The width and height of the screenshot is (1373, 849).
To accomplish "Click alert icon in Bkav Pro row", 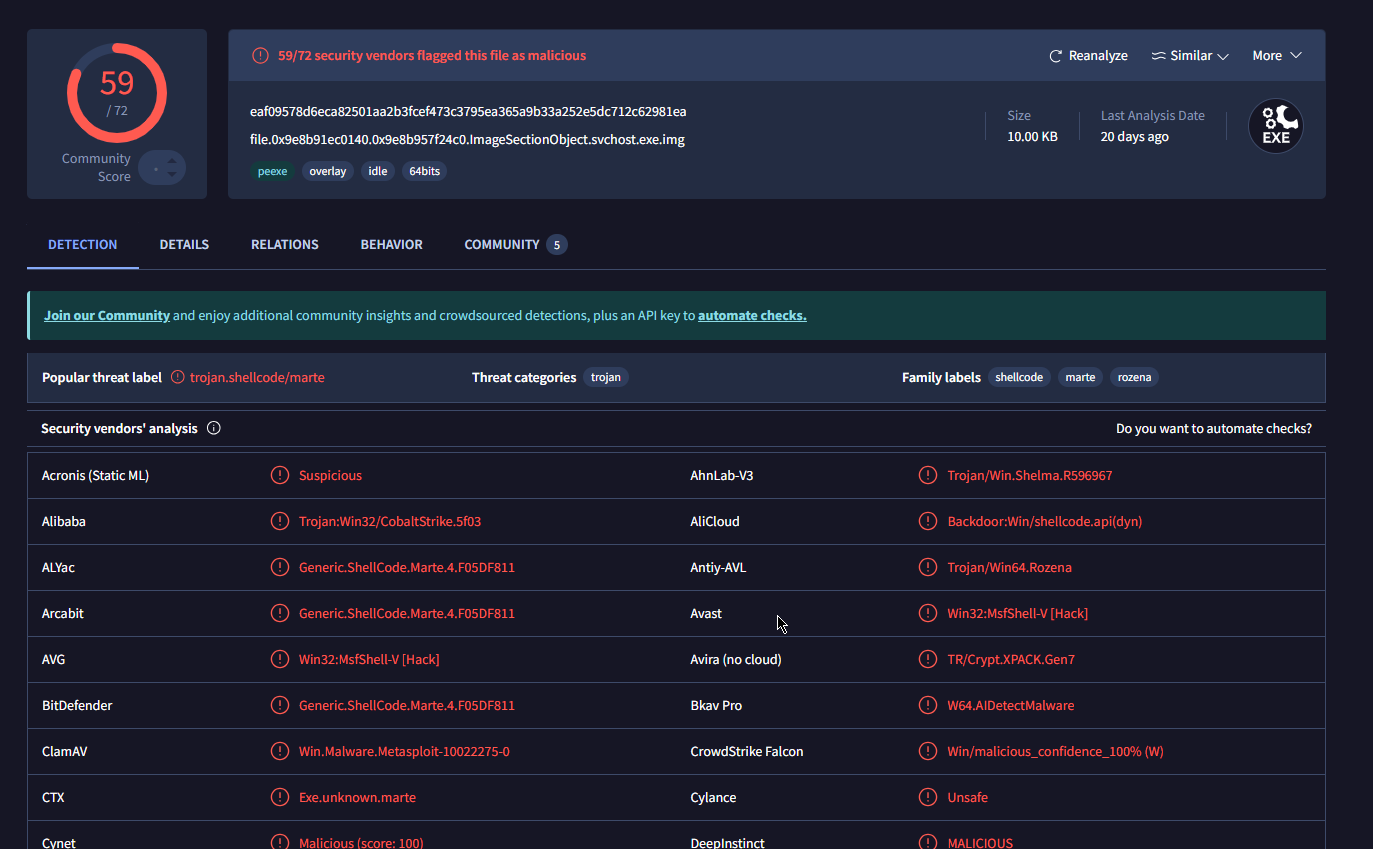I will (x=928, y=705).
